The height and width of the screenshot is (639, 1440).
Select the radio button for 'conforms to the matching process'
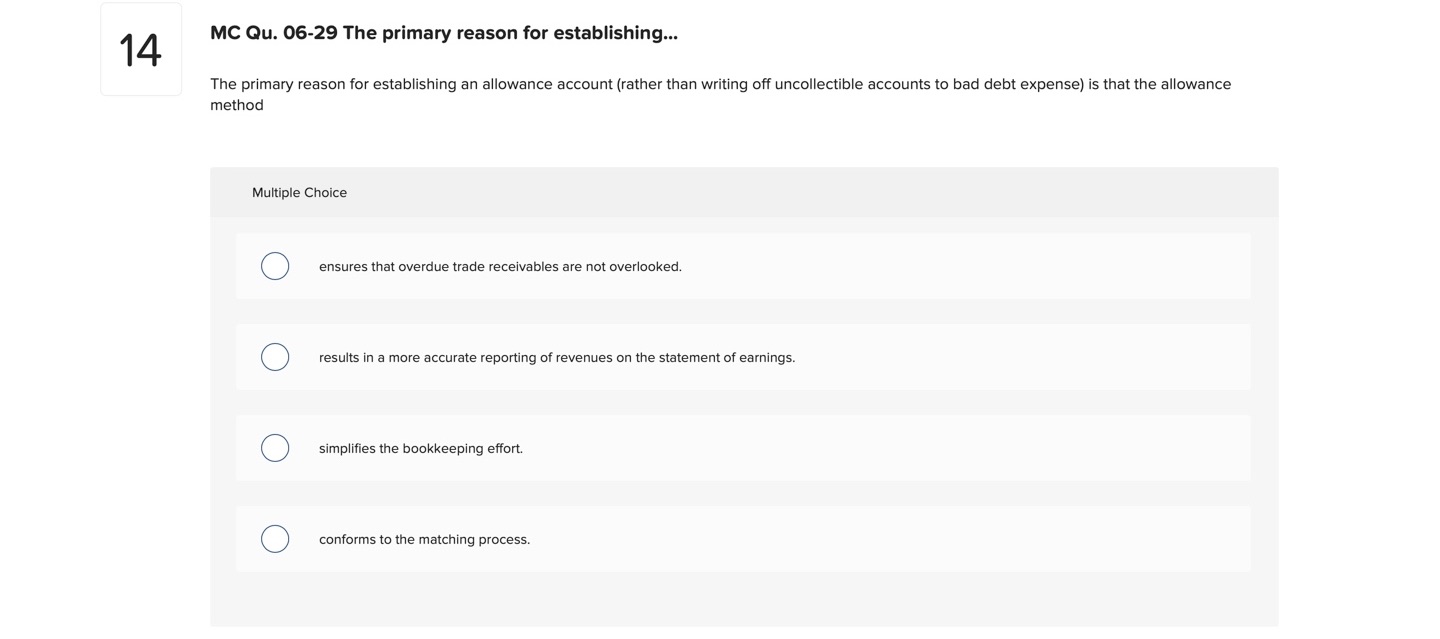coord(275,539)
